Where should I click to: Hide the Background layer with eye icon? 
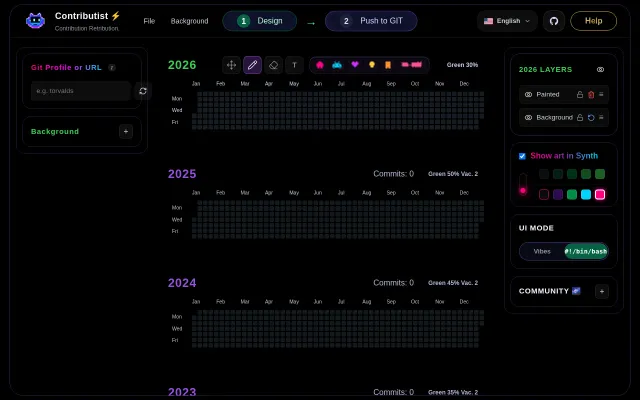(x=528, y=118)
